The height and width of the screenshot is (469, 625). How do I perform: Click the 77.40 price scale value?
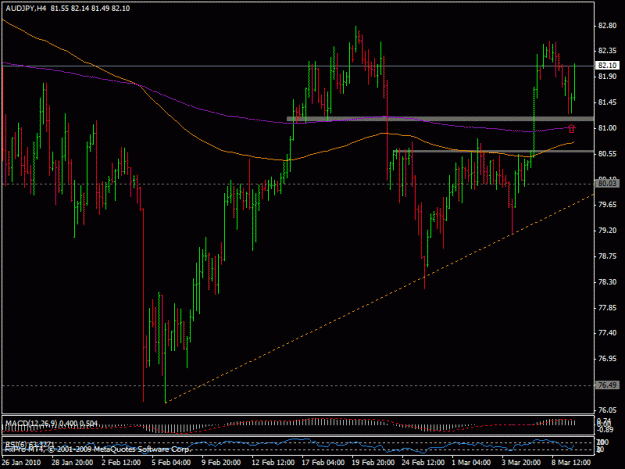tap(607, 333)
